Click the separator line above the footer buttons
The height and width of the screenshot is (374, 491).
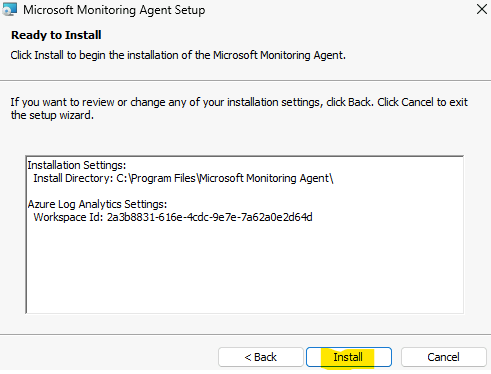(245, 334)
